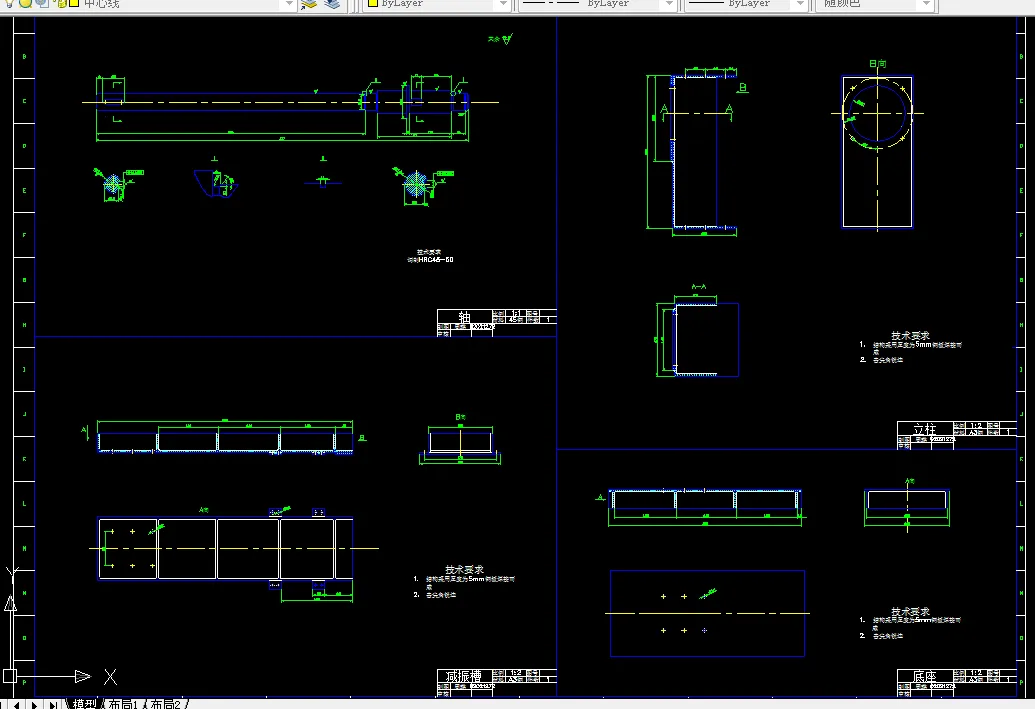
Task: Switch to the 布局2 layout tab
Action: pyautogui.click(x=166, y=704)
